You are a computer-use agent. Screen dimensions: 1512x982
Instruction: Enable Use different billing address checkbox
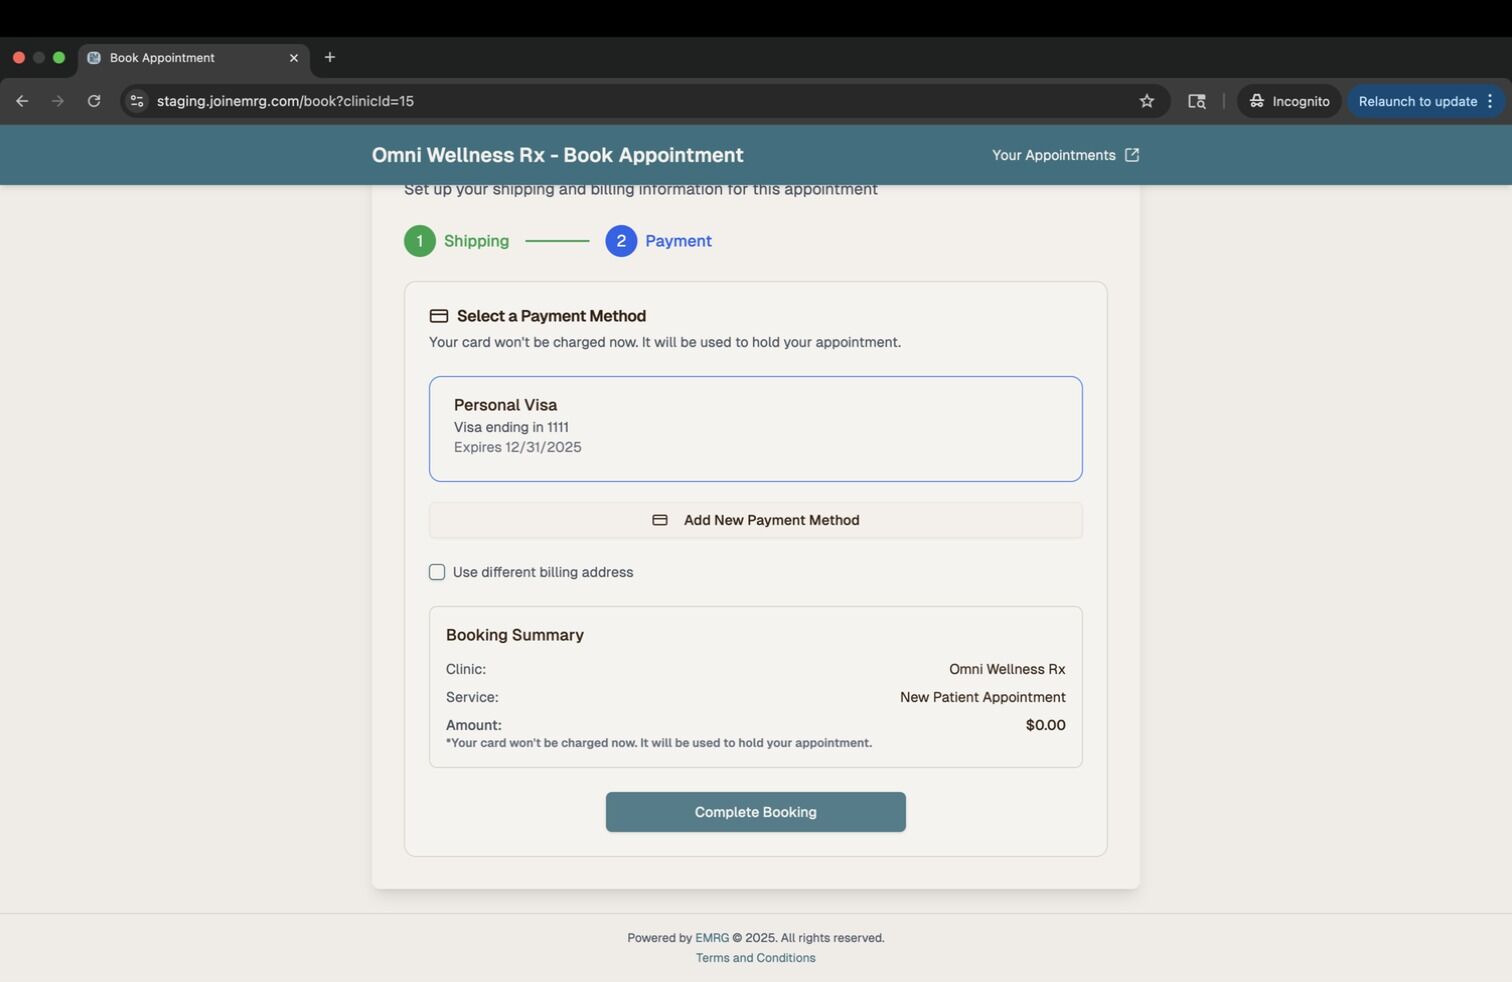tap(437, 572)
